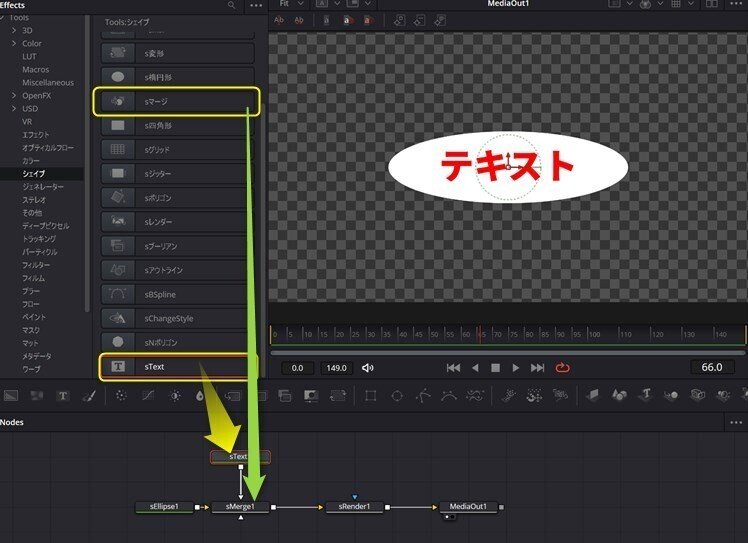
Task: Toggle audio mute speaker button
Action: tap(367, 368)
